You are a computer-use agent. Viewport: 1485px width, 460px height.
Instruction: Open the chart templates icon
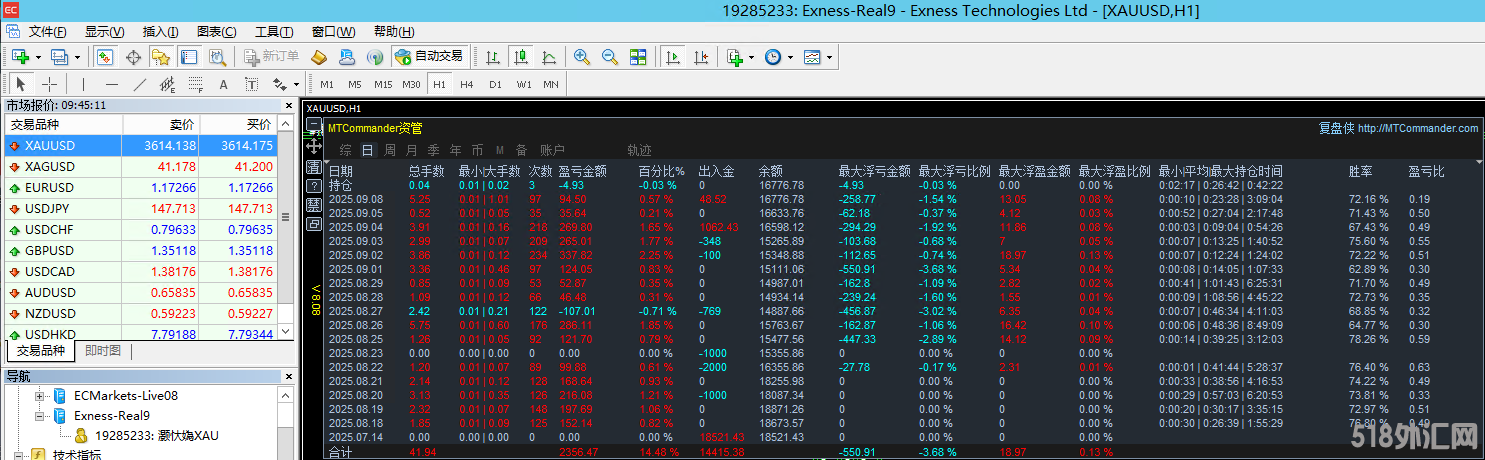tap(812, 57)
